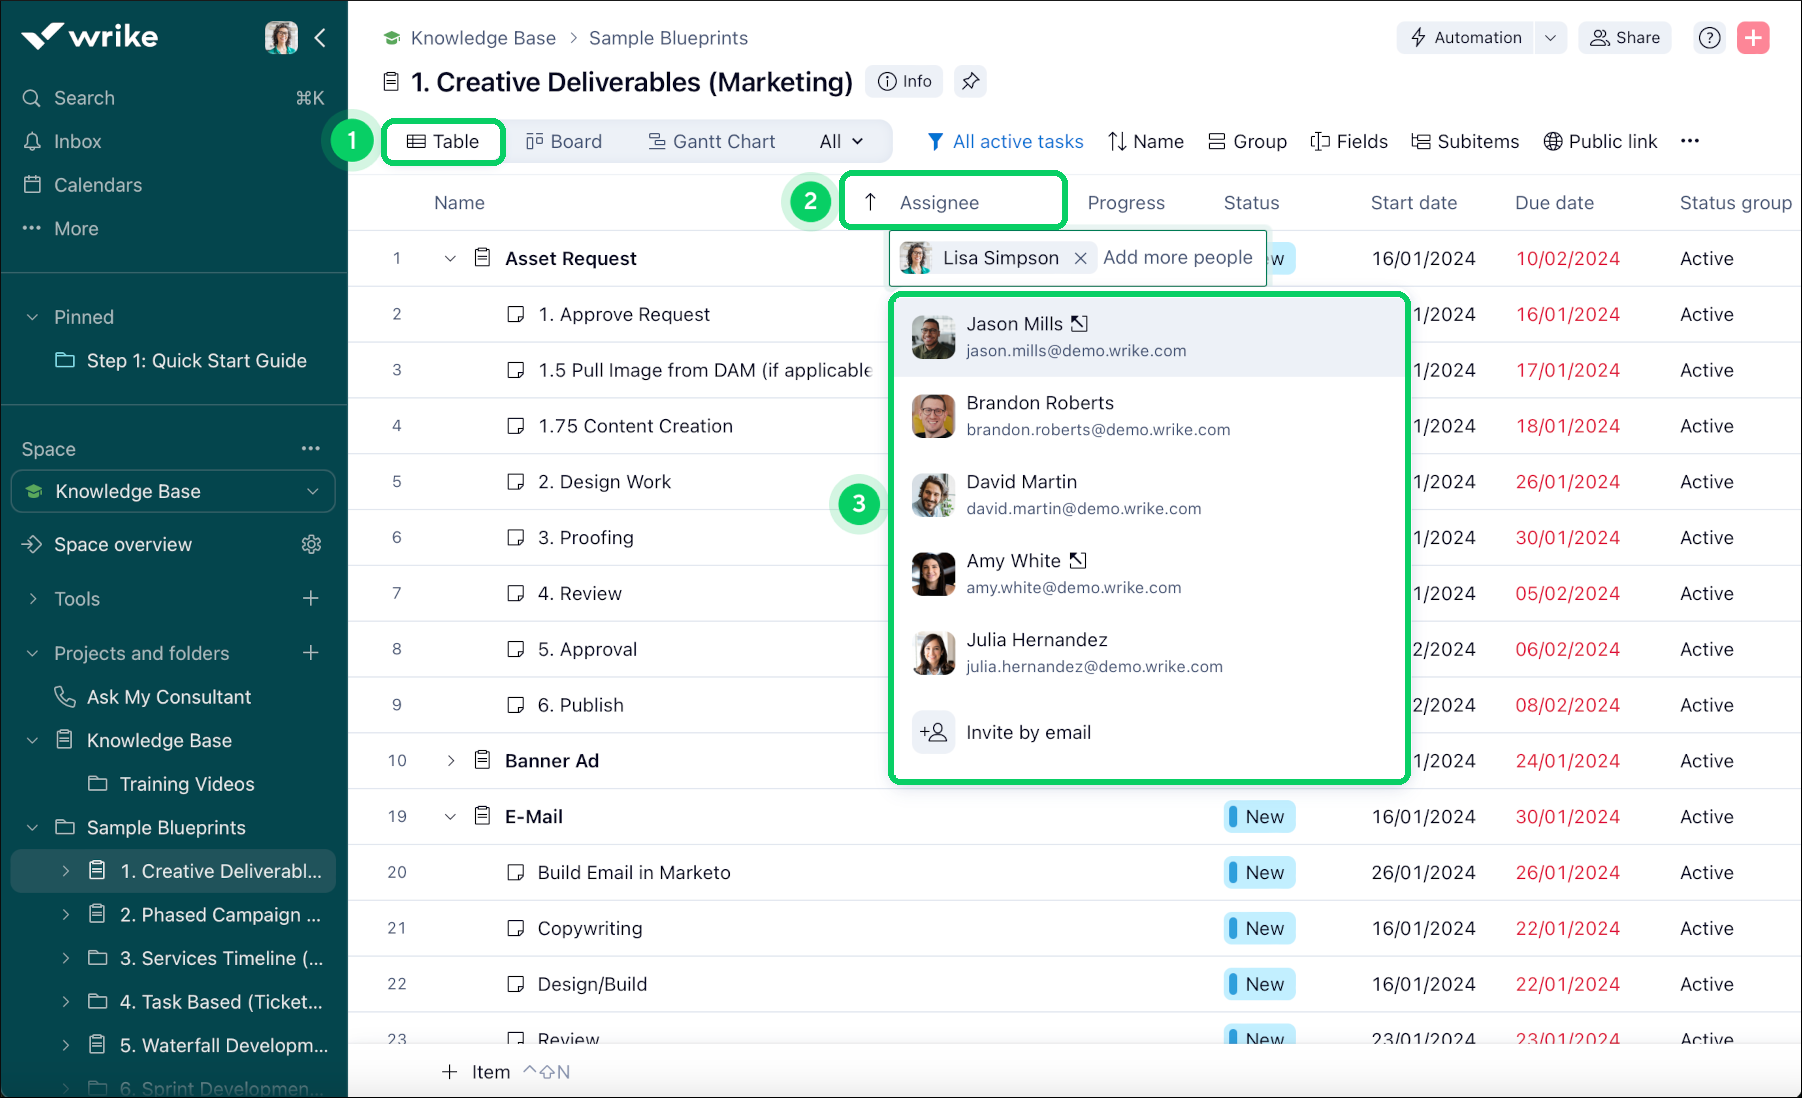Collapse the sidebar with the arrow icon
This screenshot has width=1802, height=1098.
320,38
